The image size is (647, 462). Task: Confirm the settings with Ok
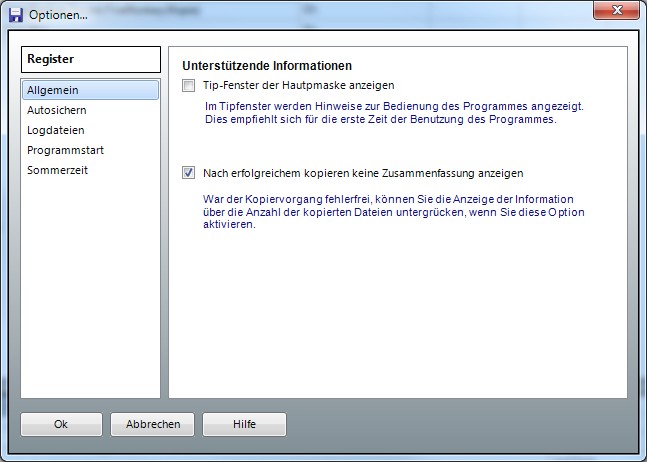point(61,424)
